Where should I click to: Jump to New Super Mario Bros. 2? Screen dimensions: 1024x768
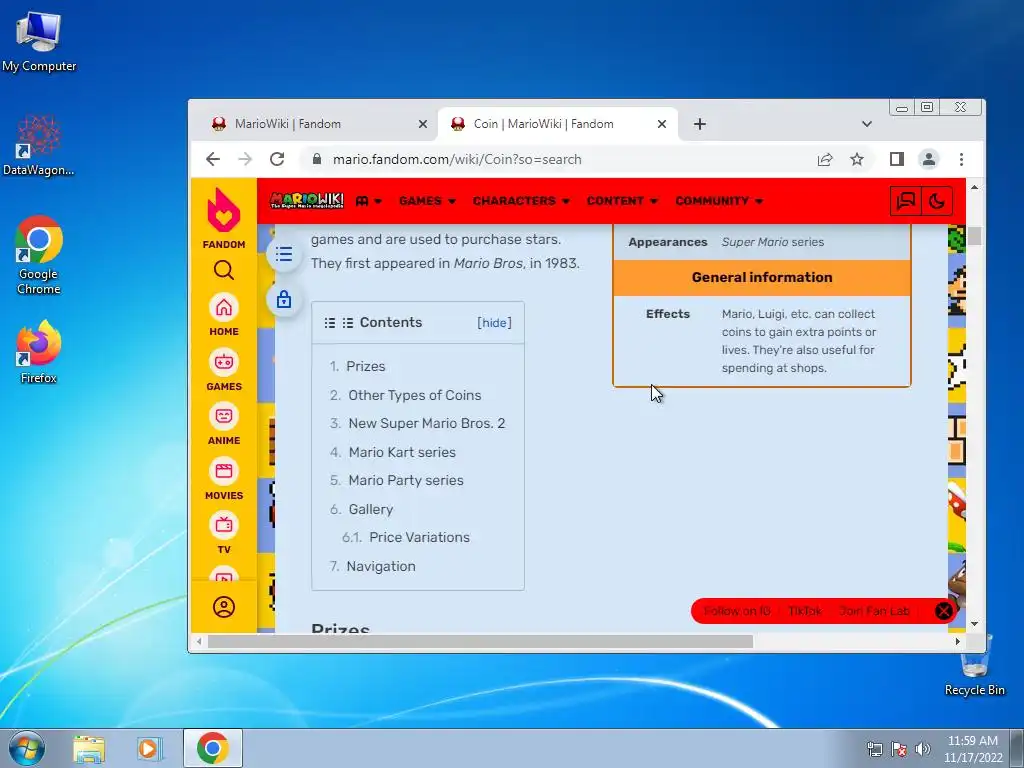pyautogui.click(x=426, y=423)
